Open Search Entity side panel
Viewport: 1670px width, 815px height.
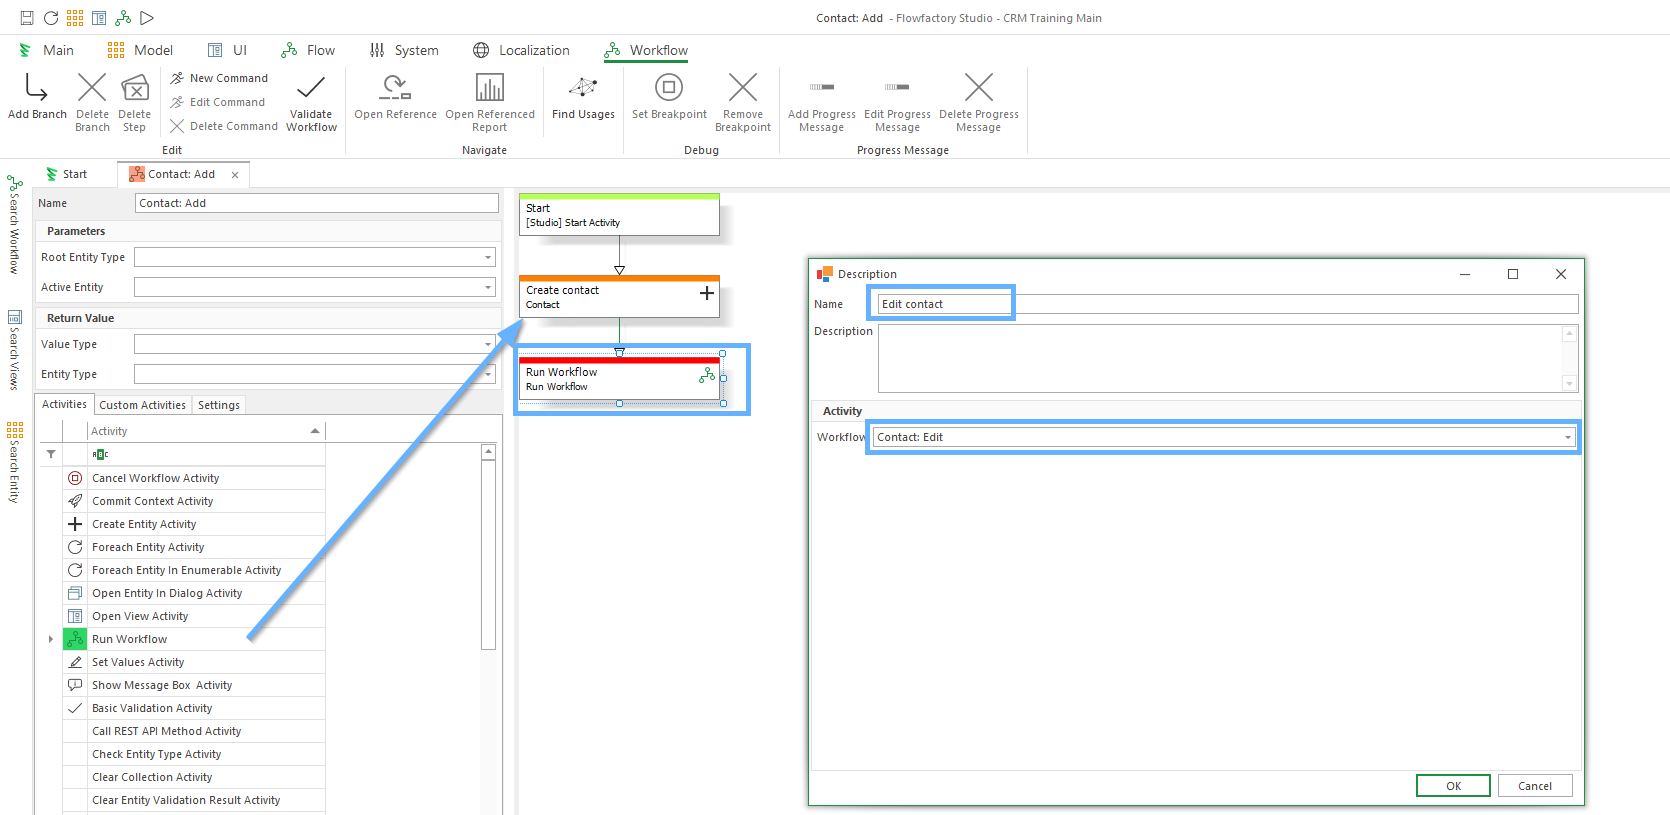point(14,462)
